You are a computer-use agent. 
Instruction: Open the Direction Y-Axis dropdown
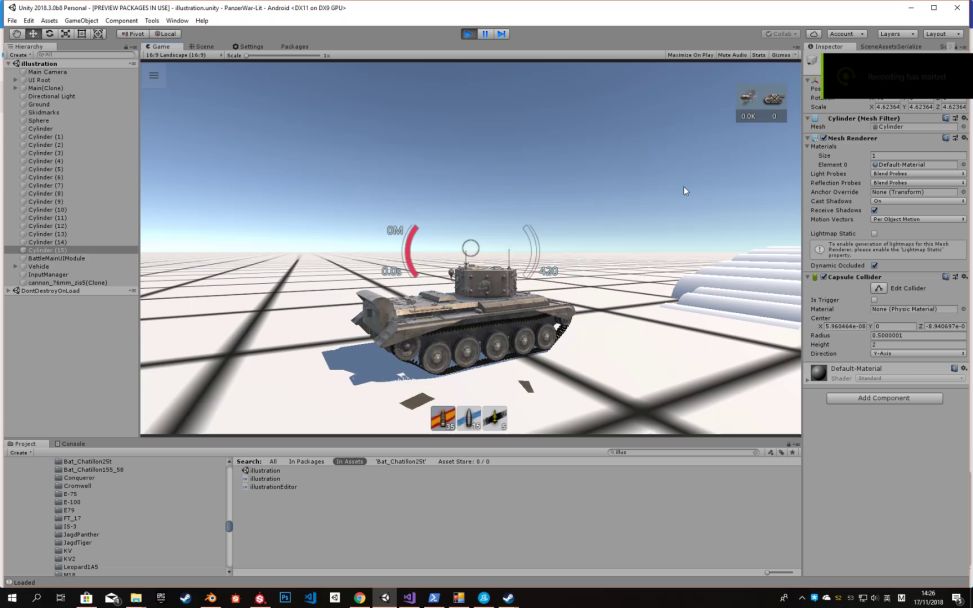point(917,353)
